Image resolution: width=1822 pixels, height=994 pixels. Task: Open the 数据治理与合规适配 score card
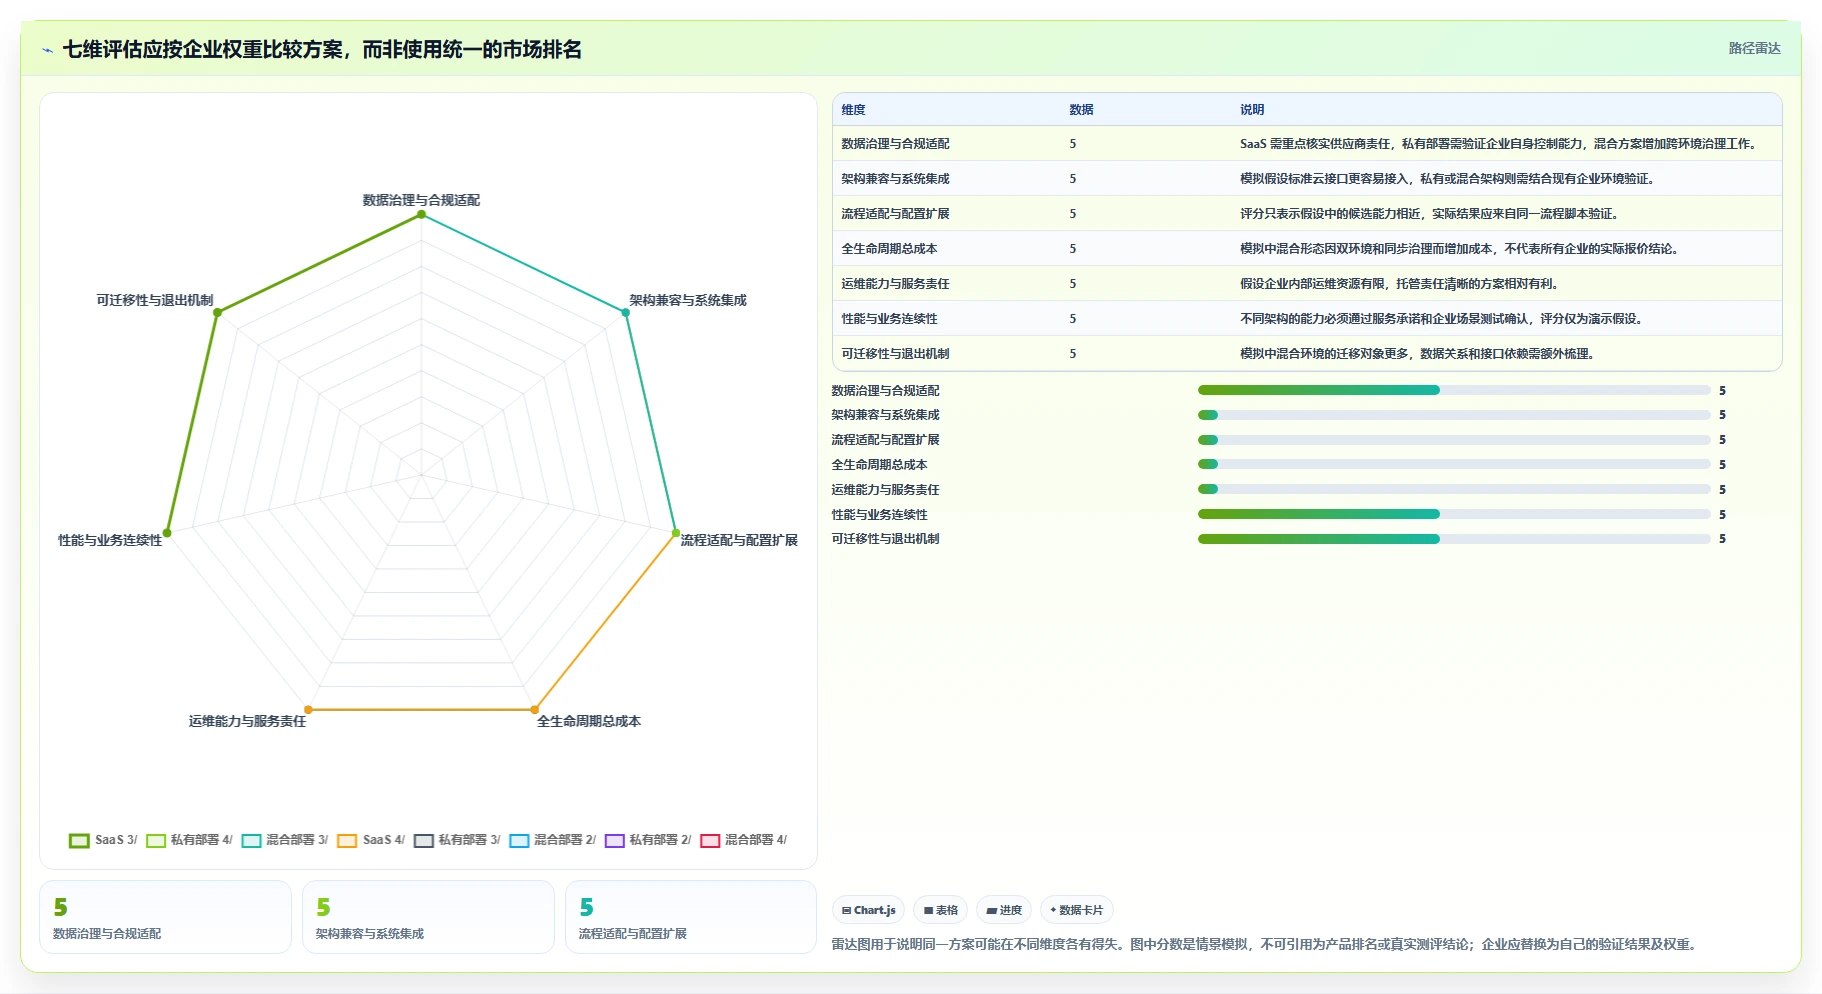pos(165,917)
